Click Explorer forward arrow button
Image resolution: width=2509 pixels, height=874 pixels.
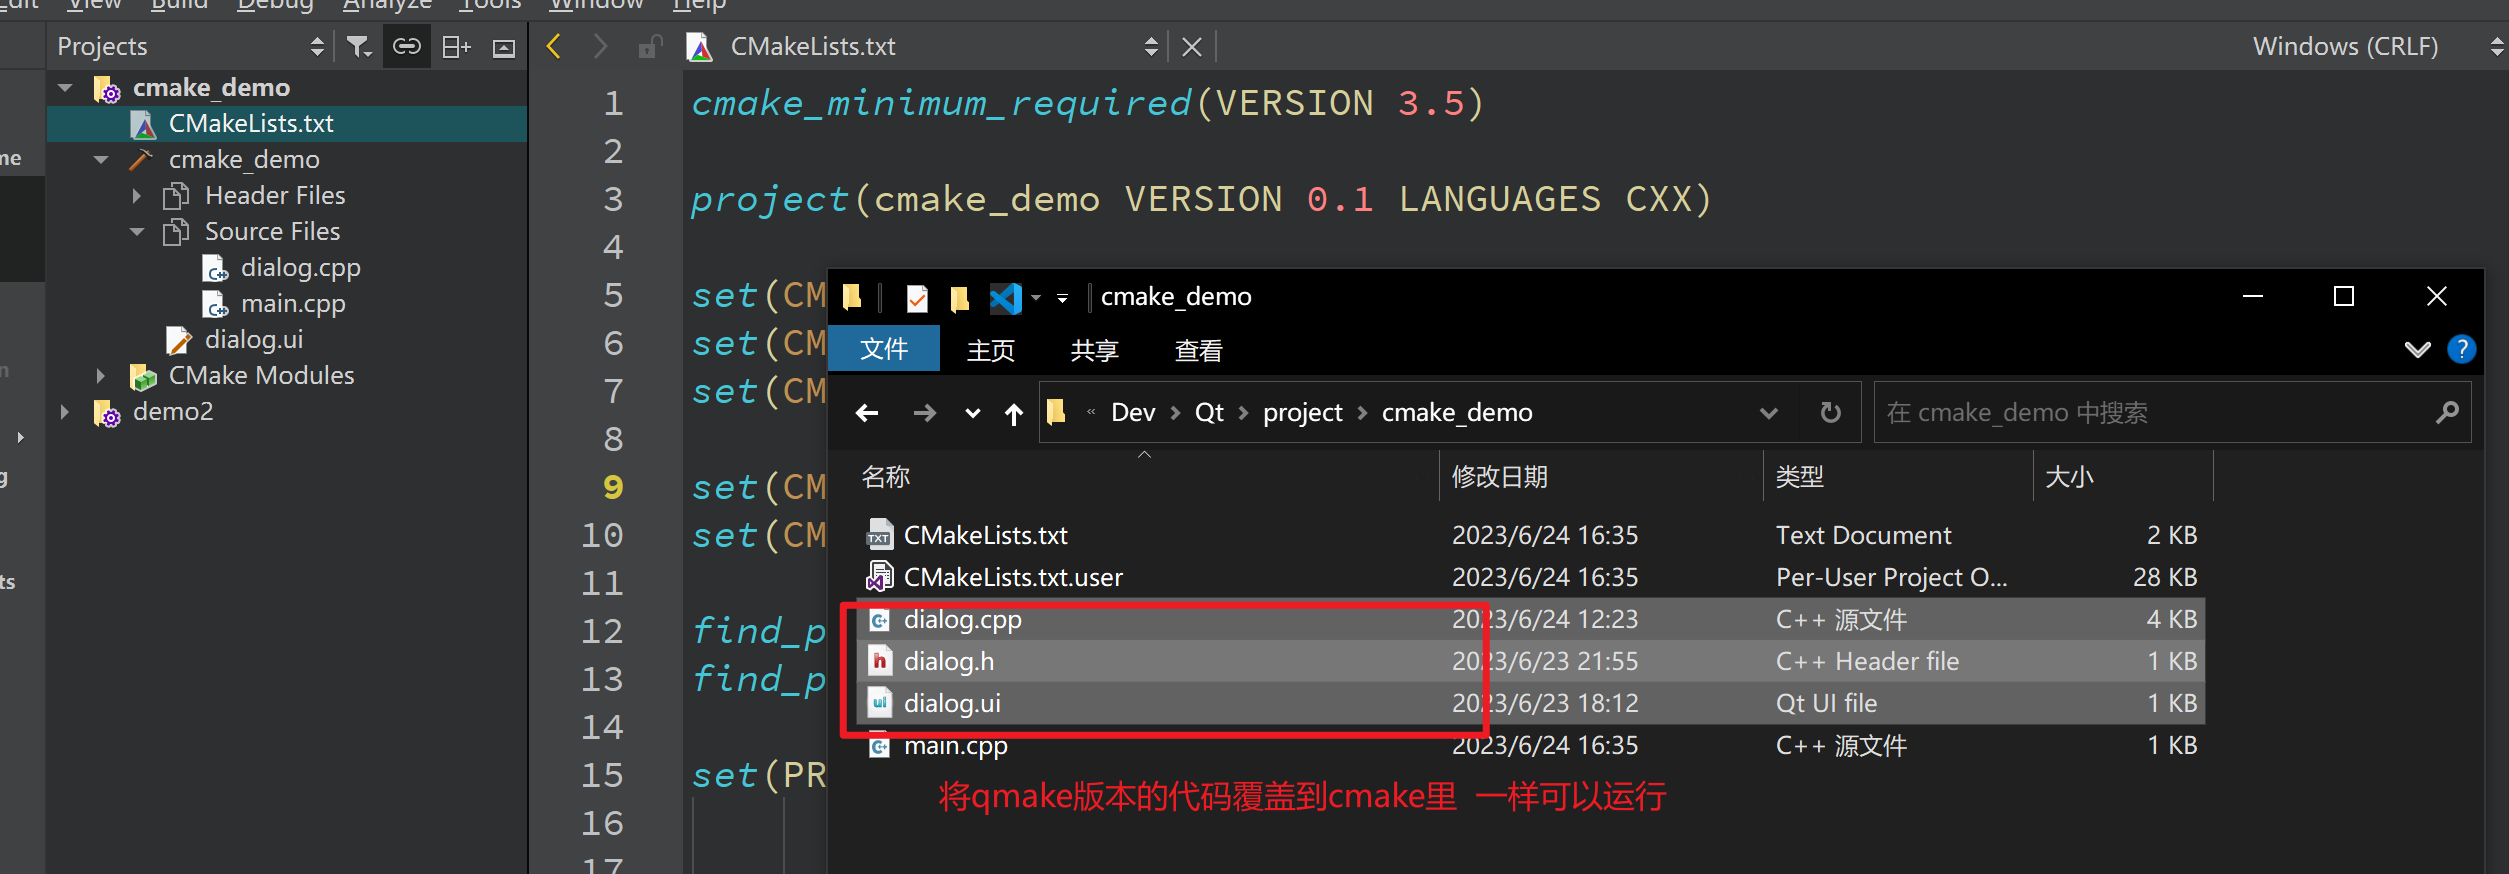point(925,412)
